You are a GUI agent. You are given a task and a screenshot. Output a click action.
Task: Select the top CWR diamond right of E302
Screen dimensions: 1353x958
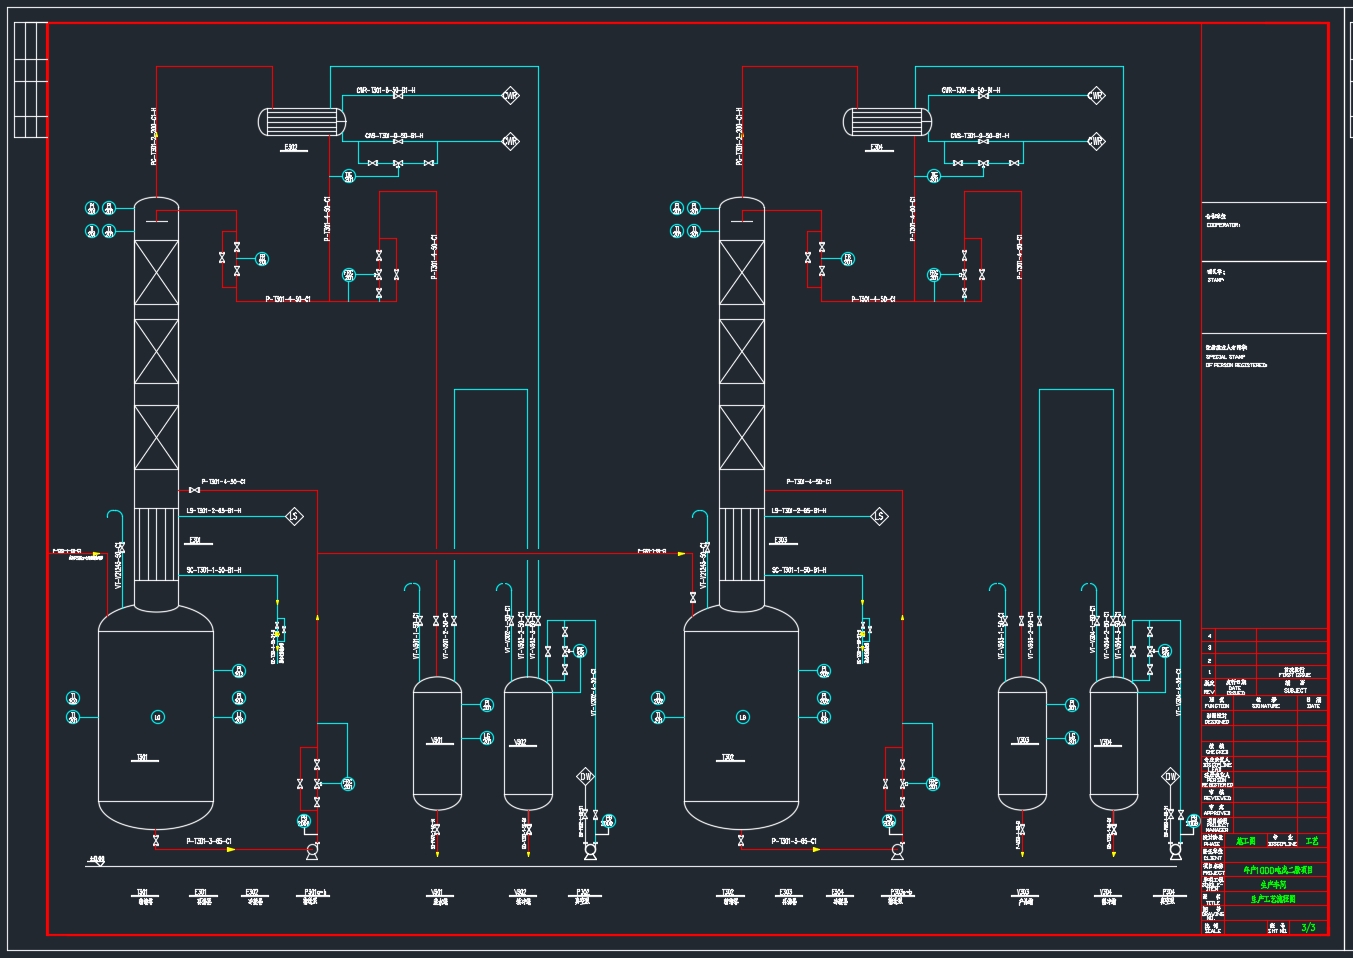tap(510, 96)
